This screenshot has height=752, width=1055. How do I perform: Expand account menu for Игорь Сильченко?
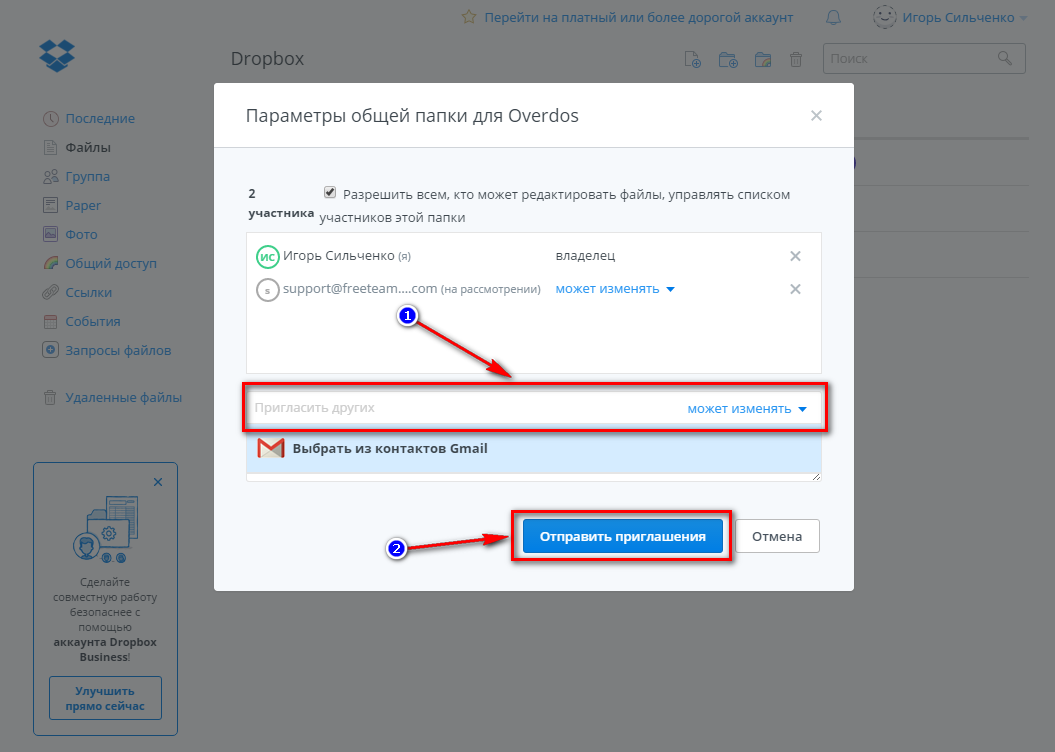click(1023, 18)
